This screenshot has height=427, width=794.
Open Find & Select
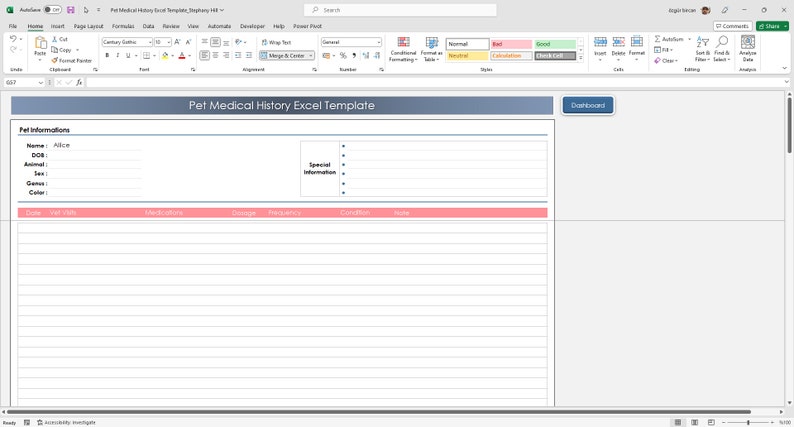click(x=722, y=49)
